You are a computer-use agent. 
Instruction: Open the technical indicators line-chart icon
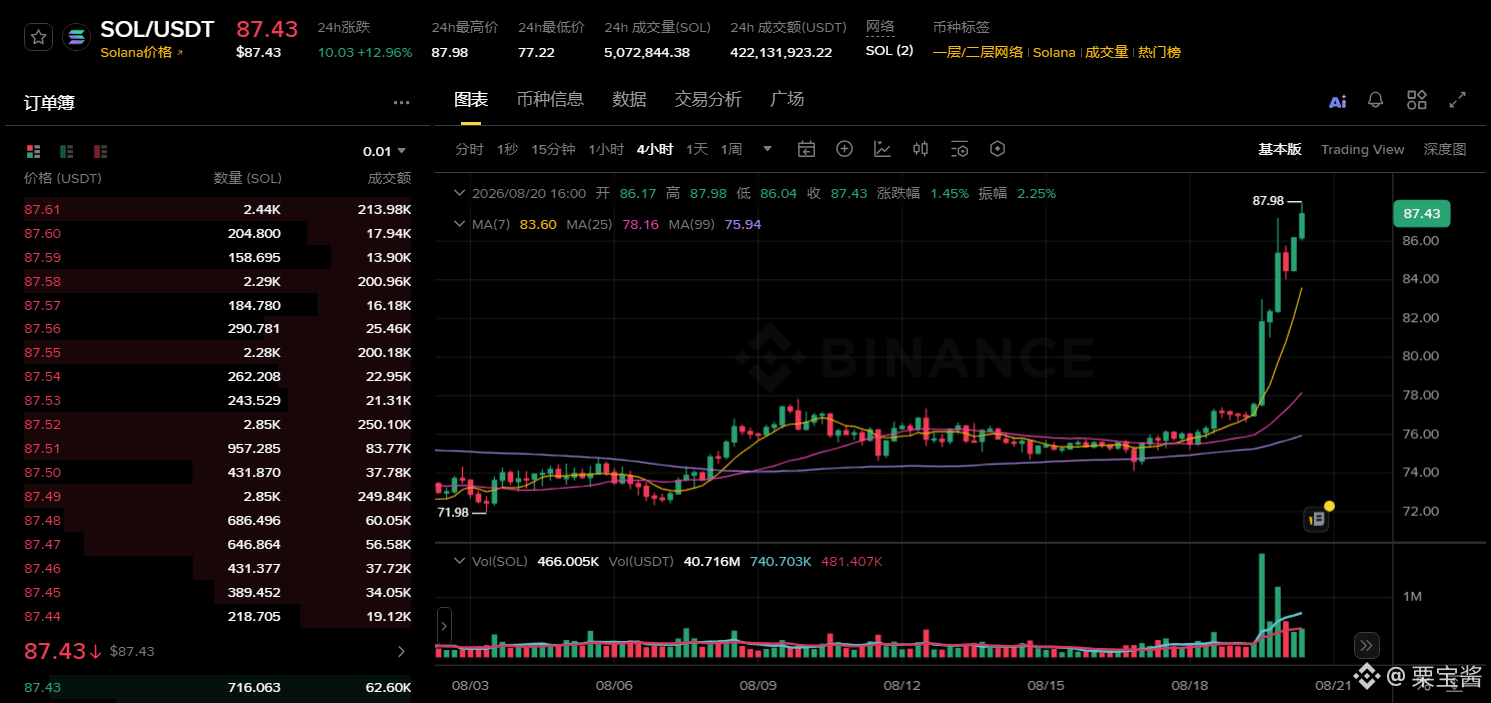[882, 149]
